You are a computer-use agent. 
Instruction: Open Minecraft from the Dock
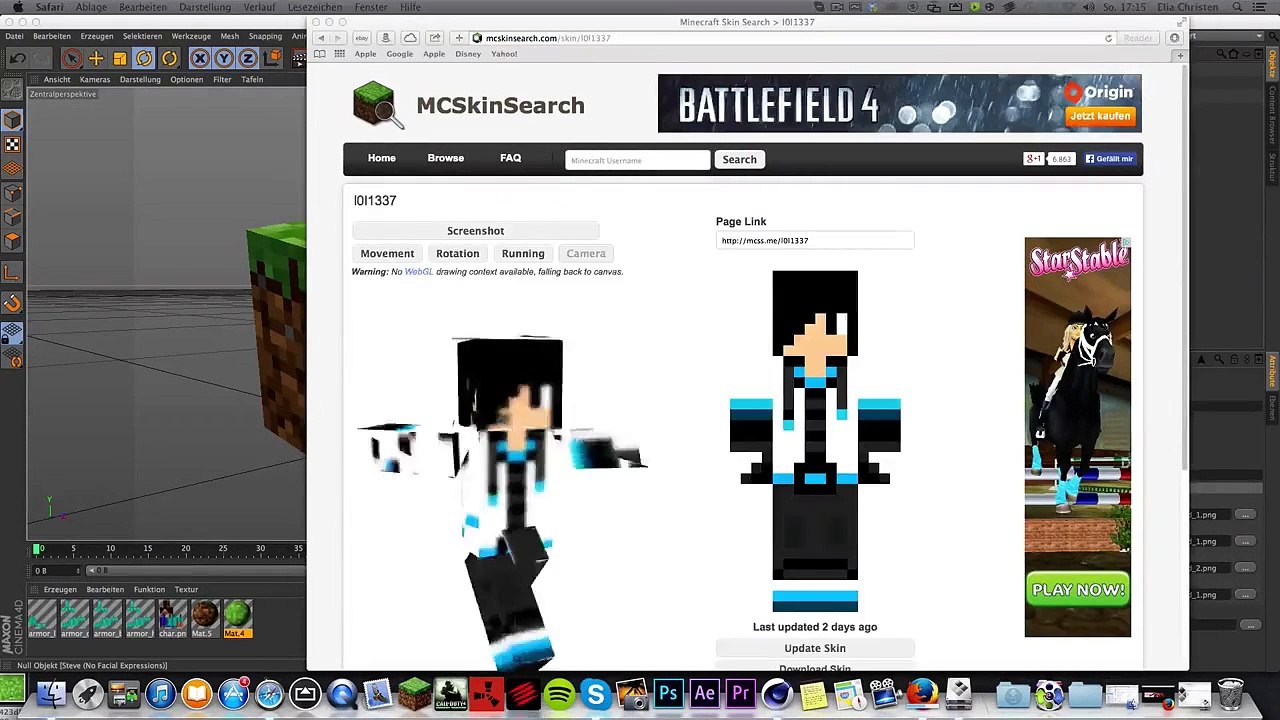(414, 693)
